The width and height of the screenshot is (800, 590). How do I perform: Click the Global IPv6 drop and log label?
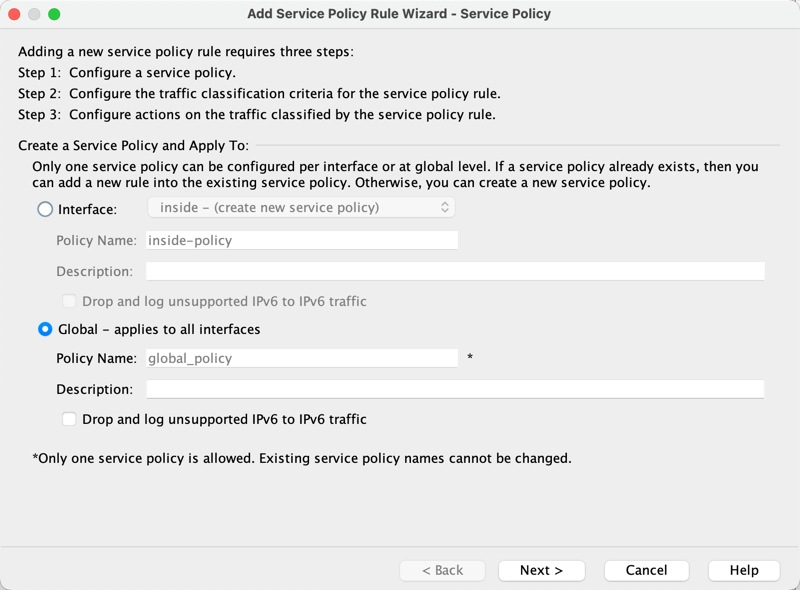point(224,420)
